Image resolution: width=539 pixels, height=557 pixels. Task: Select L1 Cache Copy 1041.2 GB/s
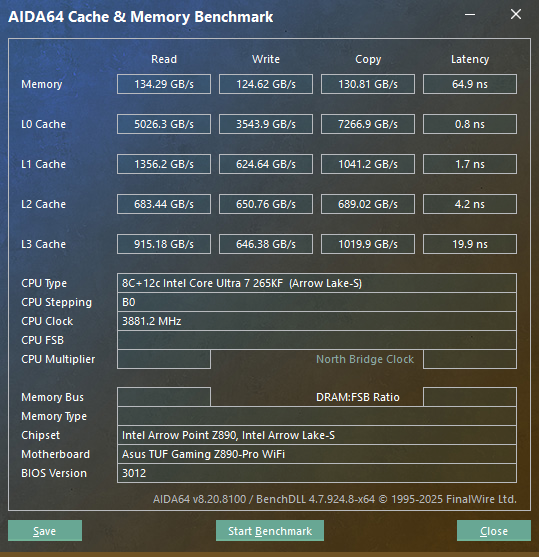(x=368, y=164)
